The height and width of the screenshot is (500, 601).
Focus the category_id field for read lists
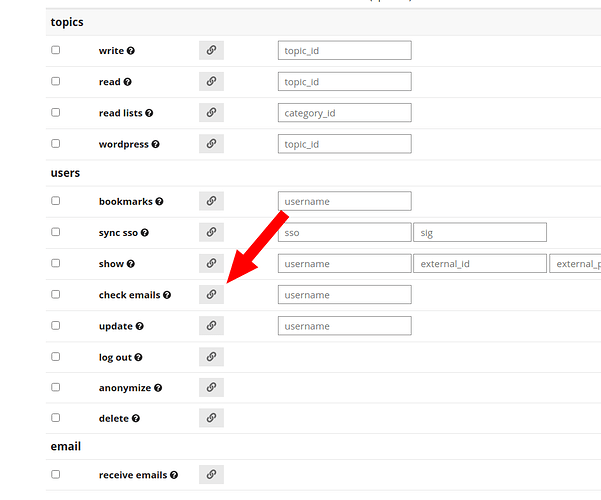coord(345,112)
